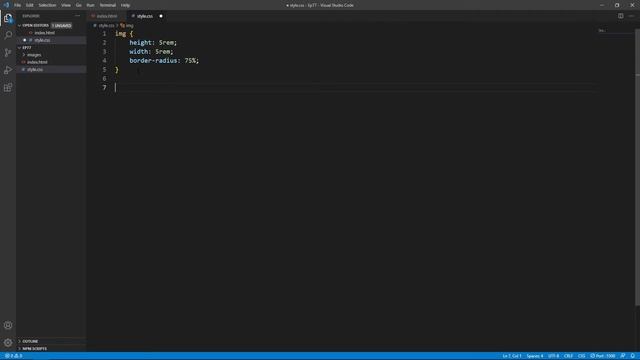
Task: Click the 'border-radius: 75%;' line
Action: click(x=164, y=60)
